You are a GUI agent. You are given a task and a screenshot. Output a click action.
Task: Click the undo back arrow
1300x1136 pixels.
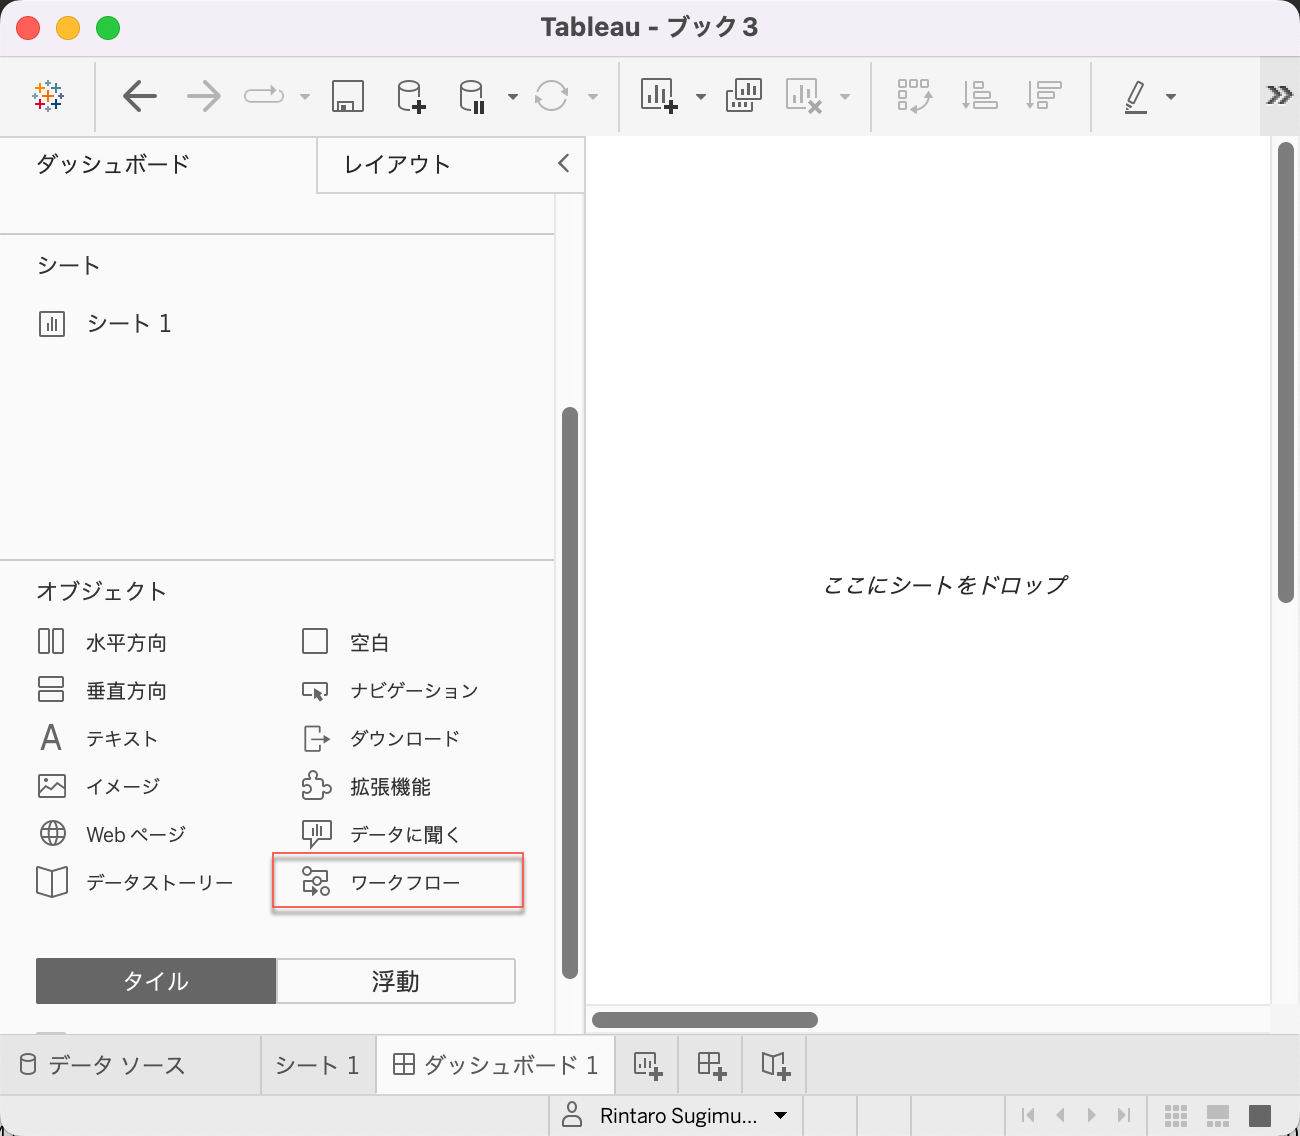click(x=140, y=96)
